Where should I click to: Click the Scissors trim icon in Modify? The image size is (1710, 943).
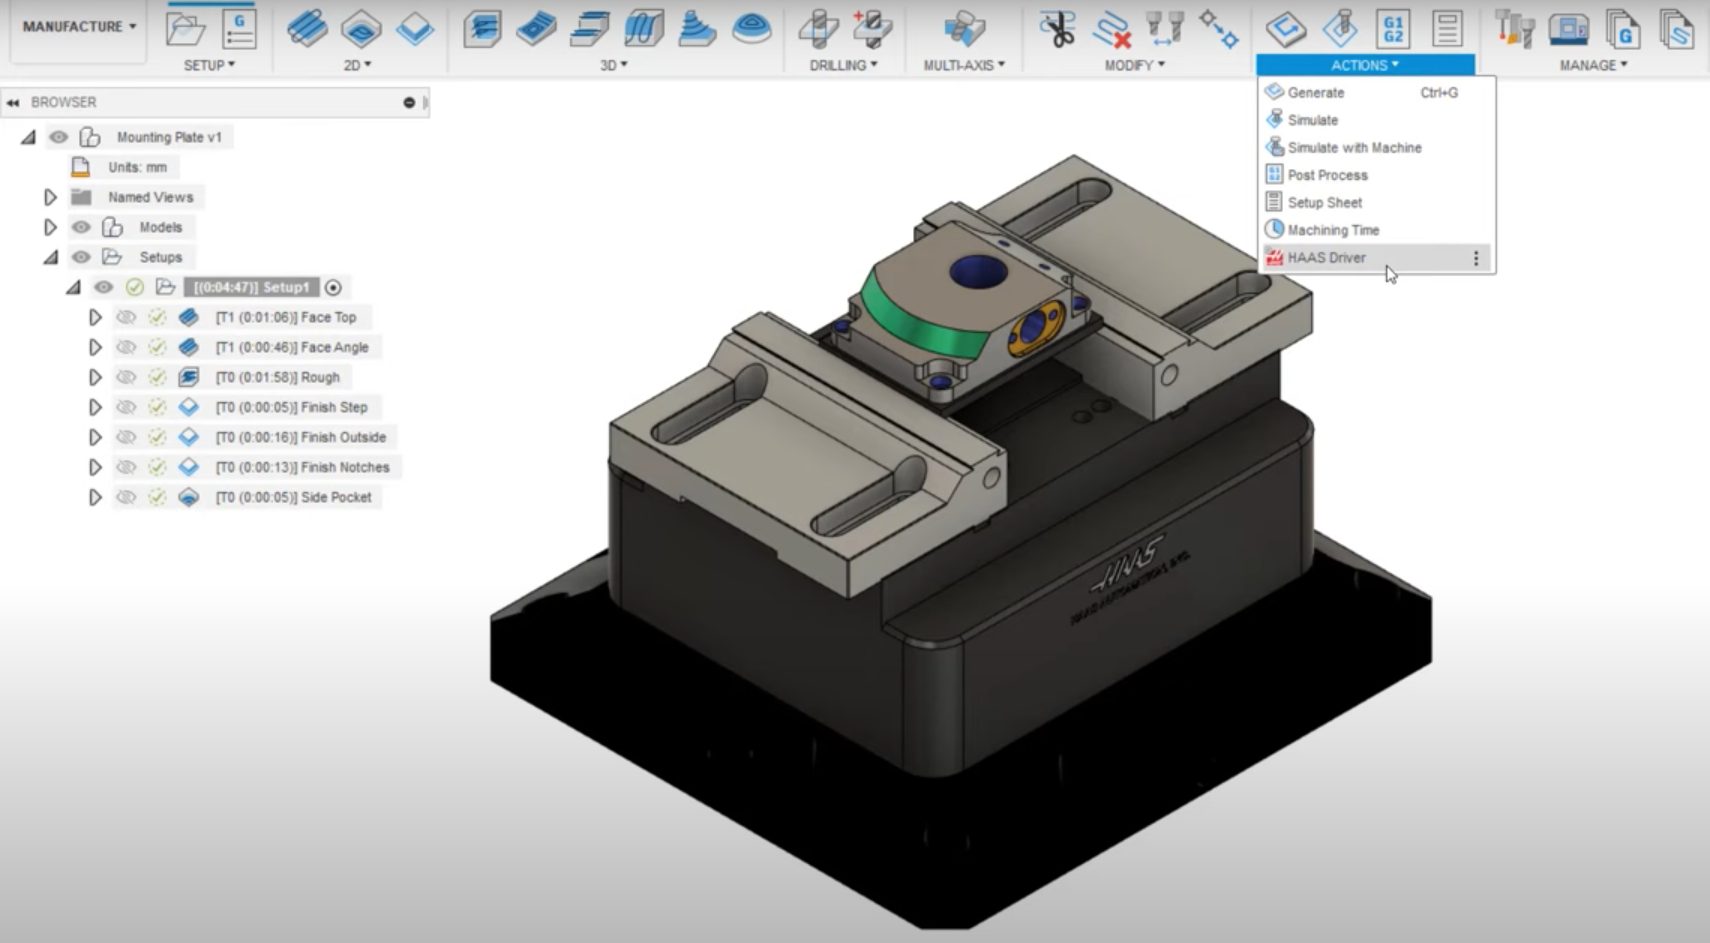(1057, 29)
